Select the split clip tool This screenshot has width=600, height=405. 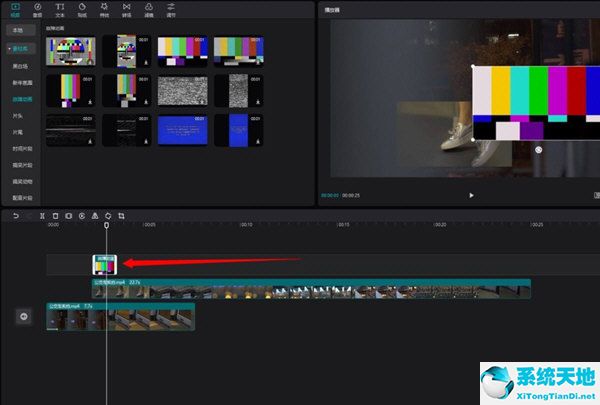point(41,215)
